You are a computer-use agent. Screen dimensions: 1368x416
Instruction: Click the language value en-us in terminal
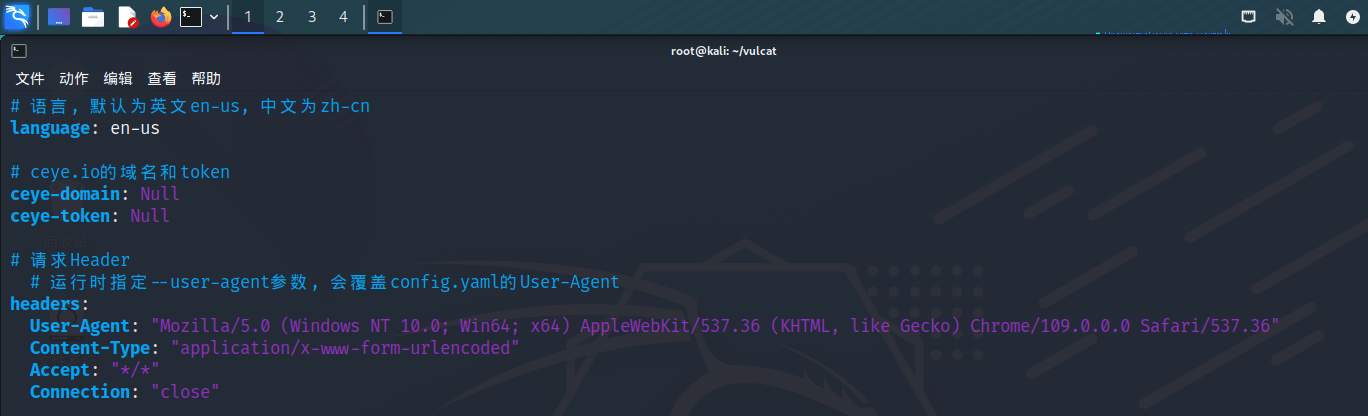point(135,128)
